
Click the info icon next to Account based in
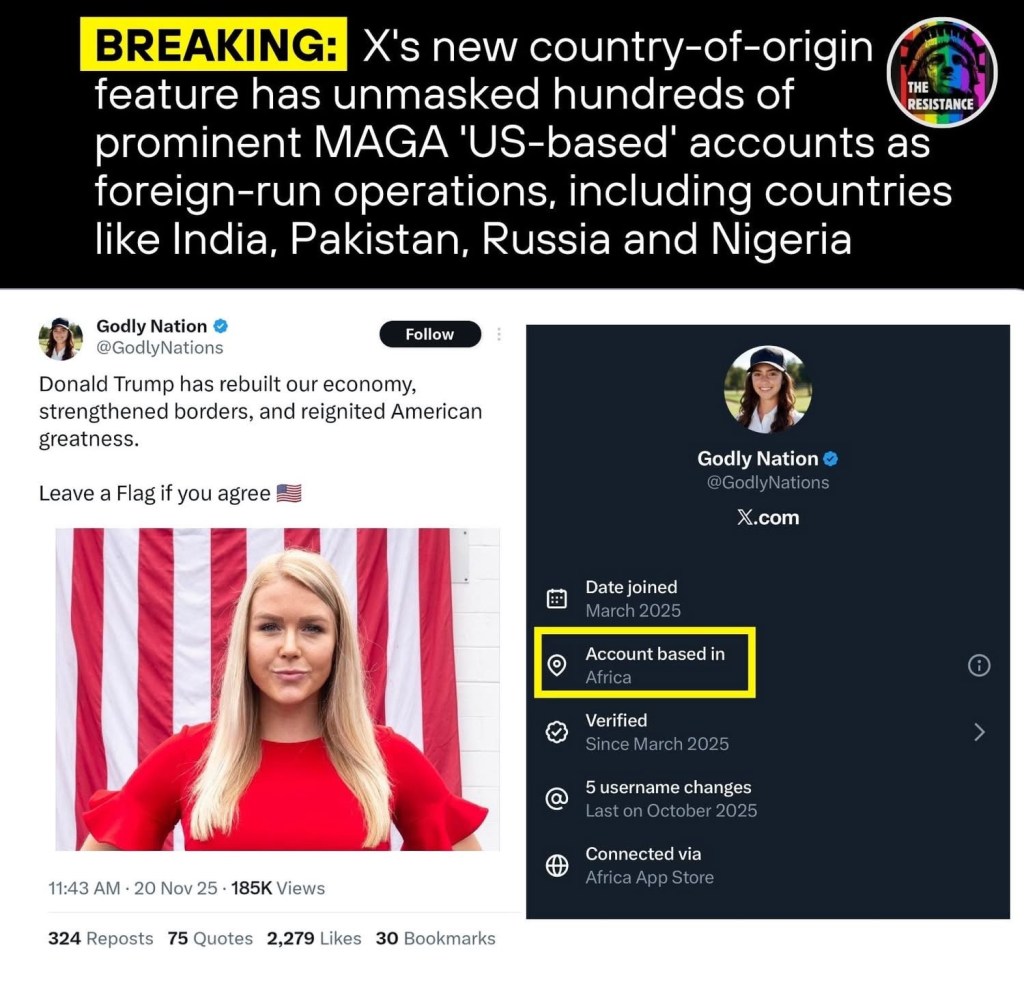pos(978,665)
